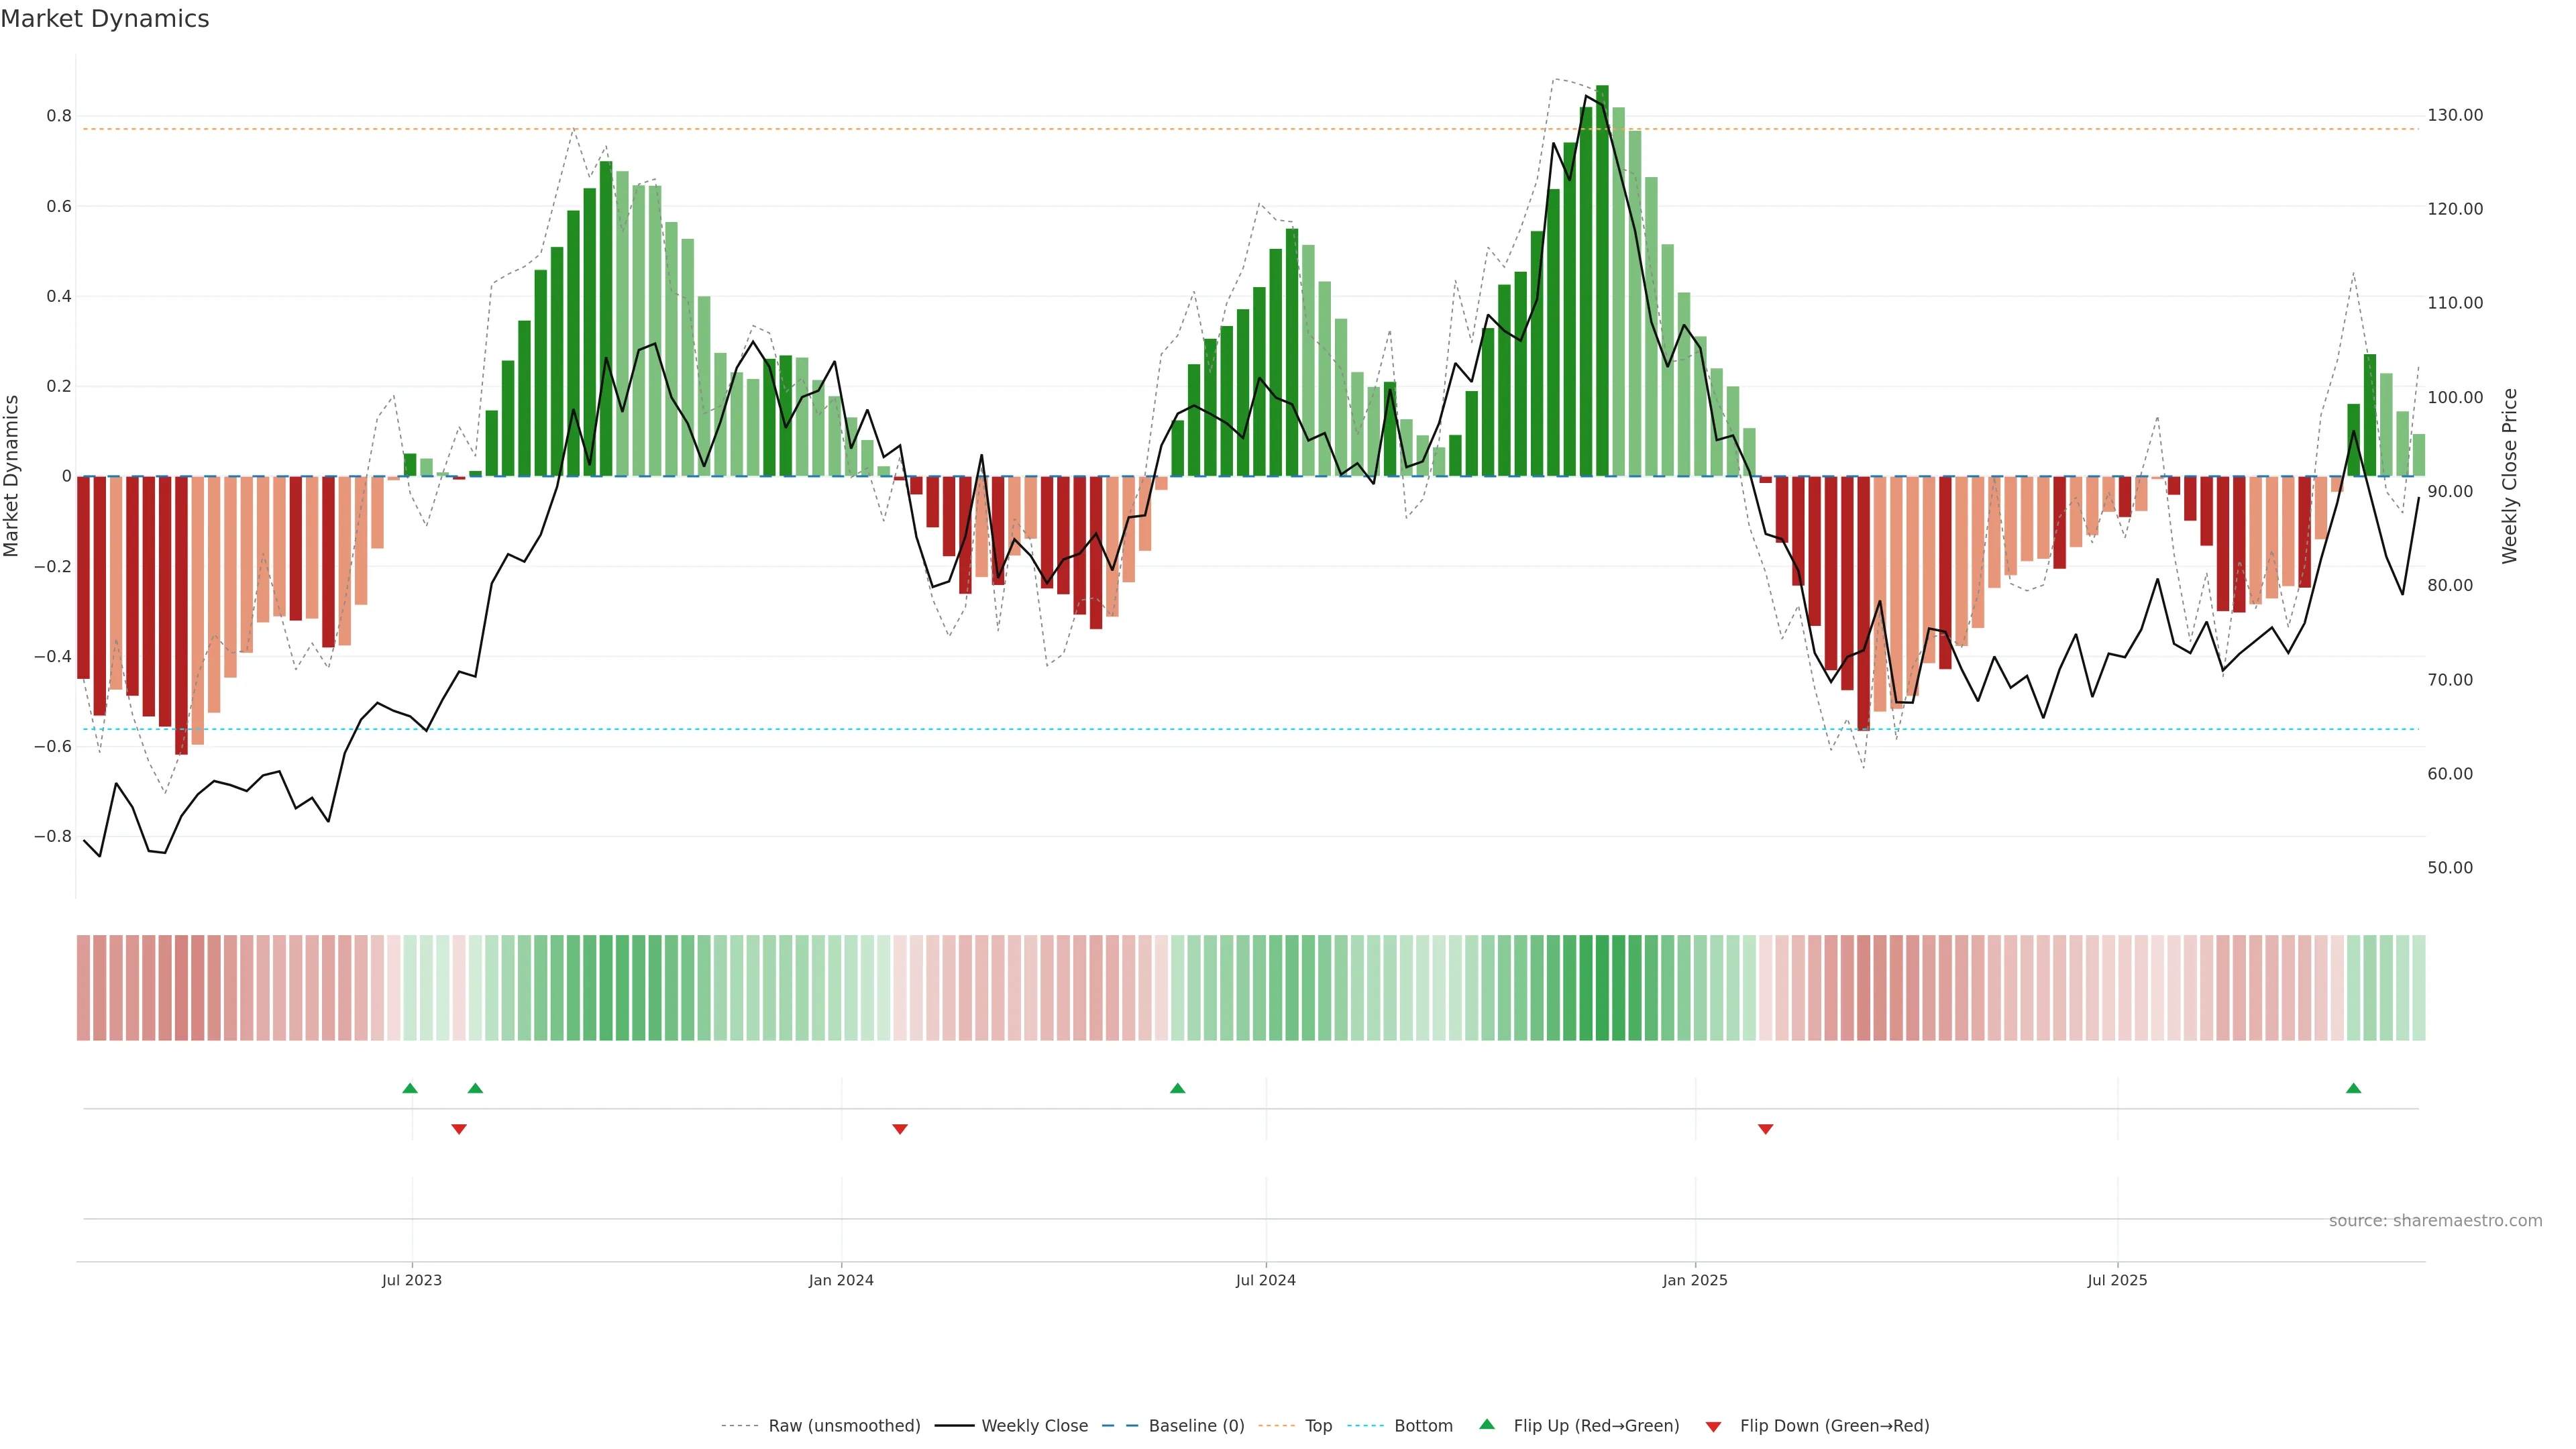Click the red flip-down triangle after Jan 2025

pos(1766,1129)
